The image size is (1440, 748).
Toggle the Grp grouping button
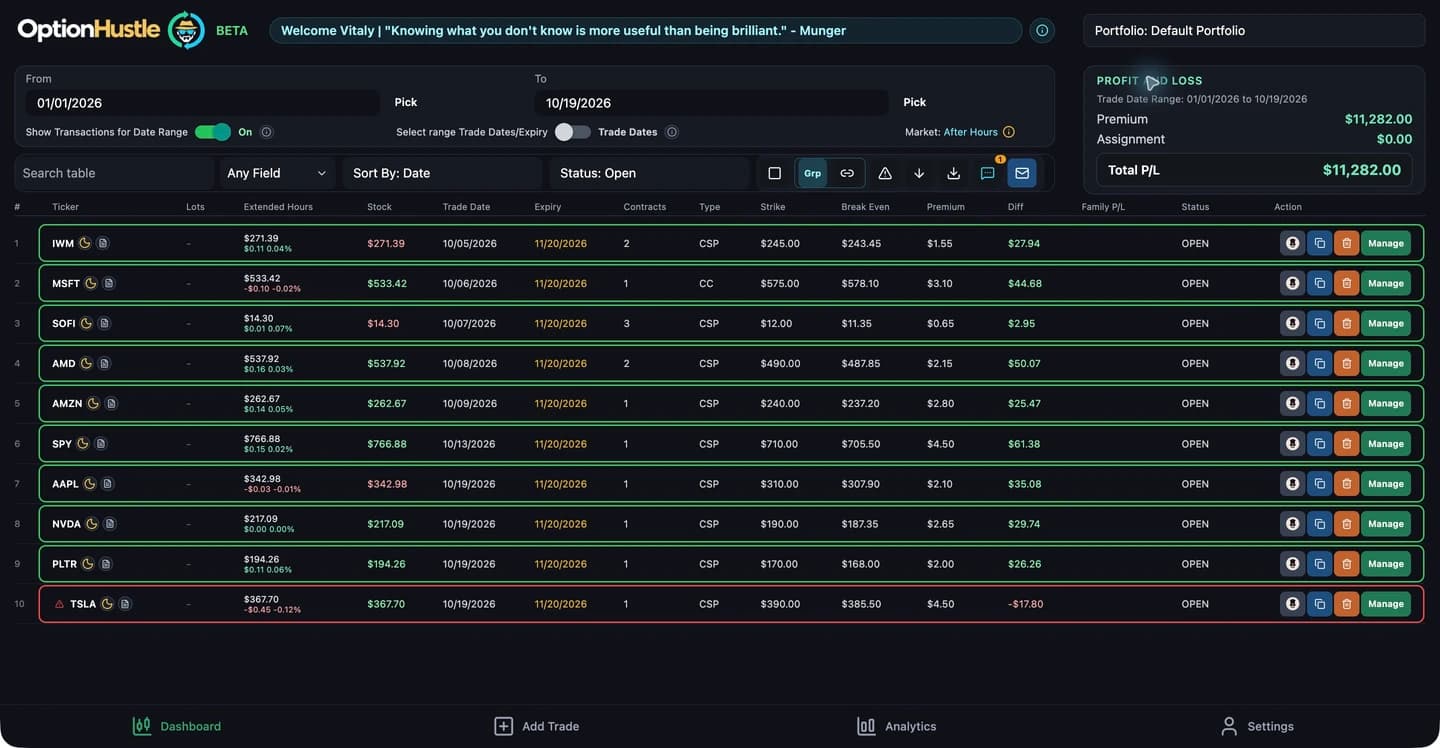(812, 173)
